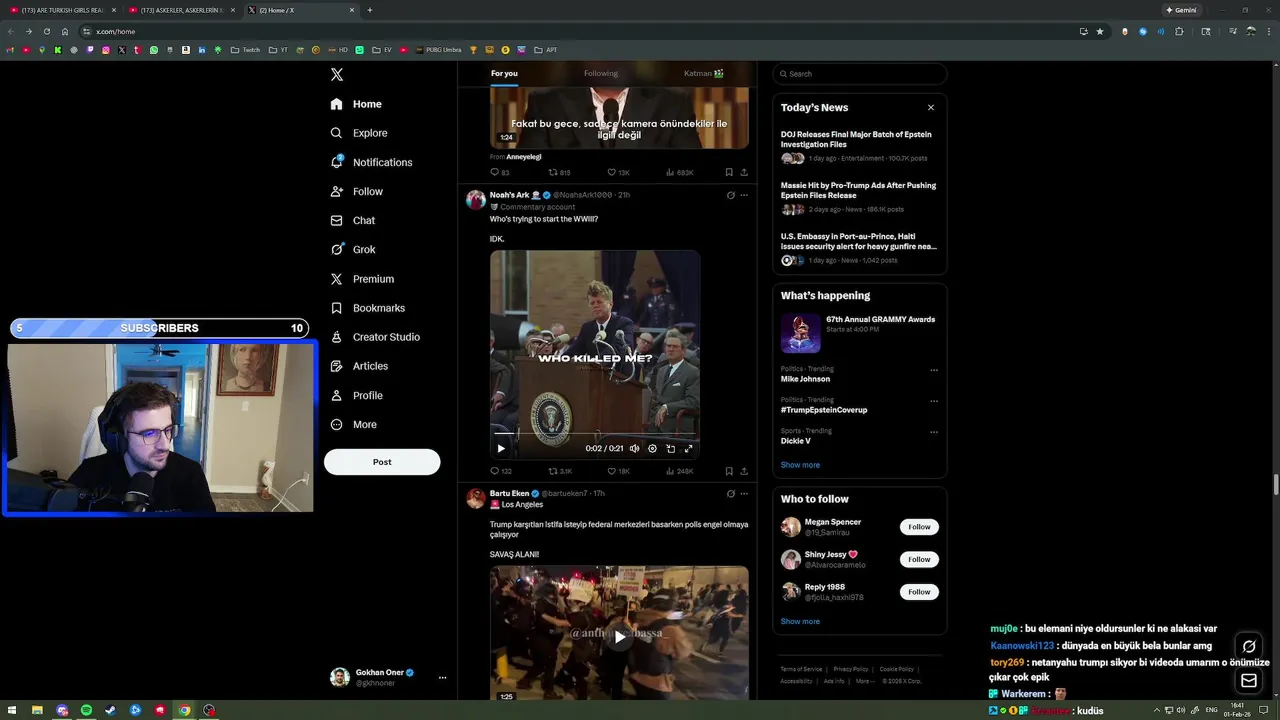Share the Anneyelegi video post

click(x=744, y=172)
